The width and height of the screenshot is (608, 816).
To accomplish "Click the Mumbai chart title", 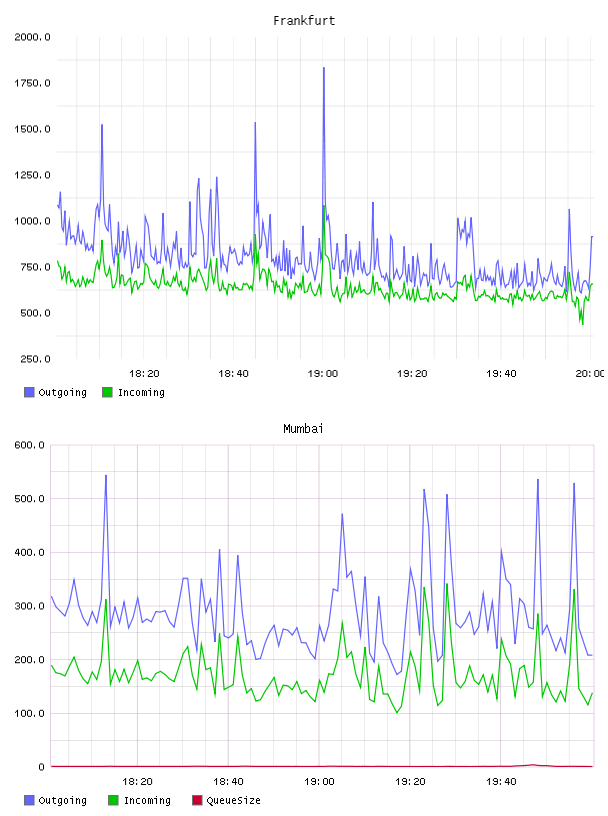I will pos(303,429).
